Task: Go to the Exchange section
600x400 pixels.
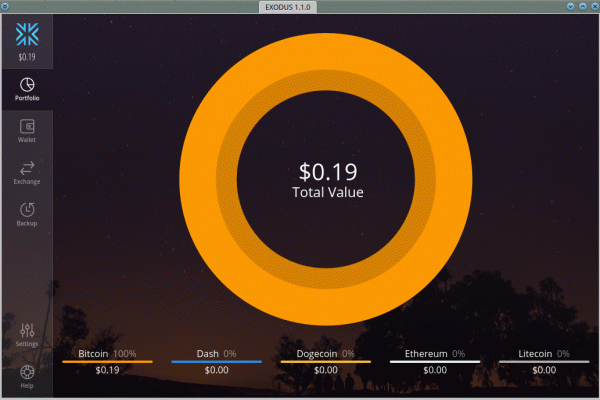Action: 27,173
